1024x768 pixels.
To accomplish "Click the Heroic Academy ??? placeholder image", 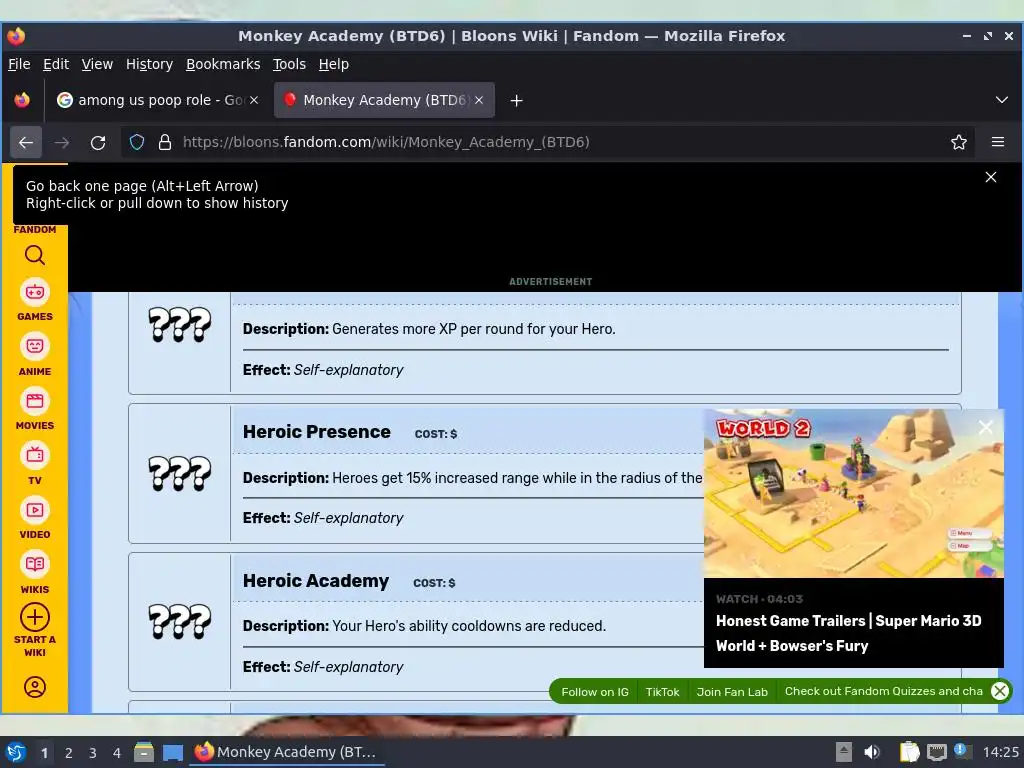I will [180, 621].
